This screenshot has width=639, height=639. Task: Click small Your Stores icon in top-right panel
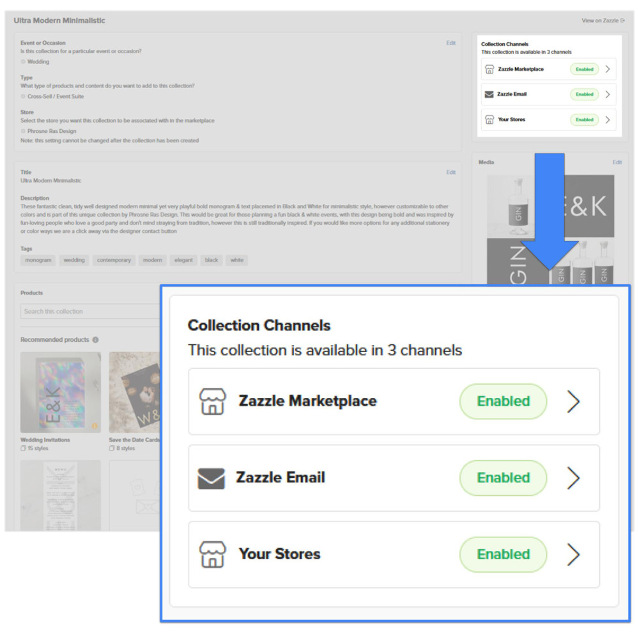point(489,119)
